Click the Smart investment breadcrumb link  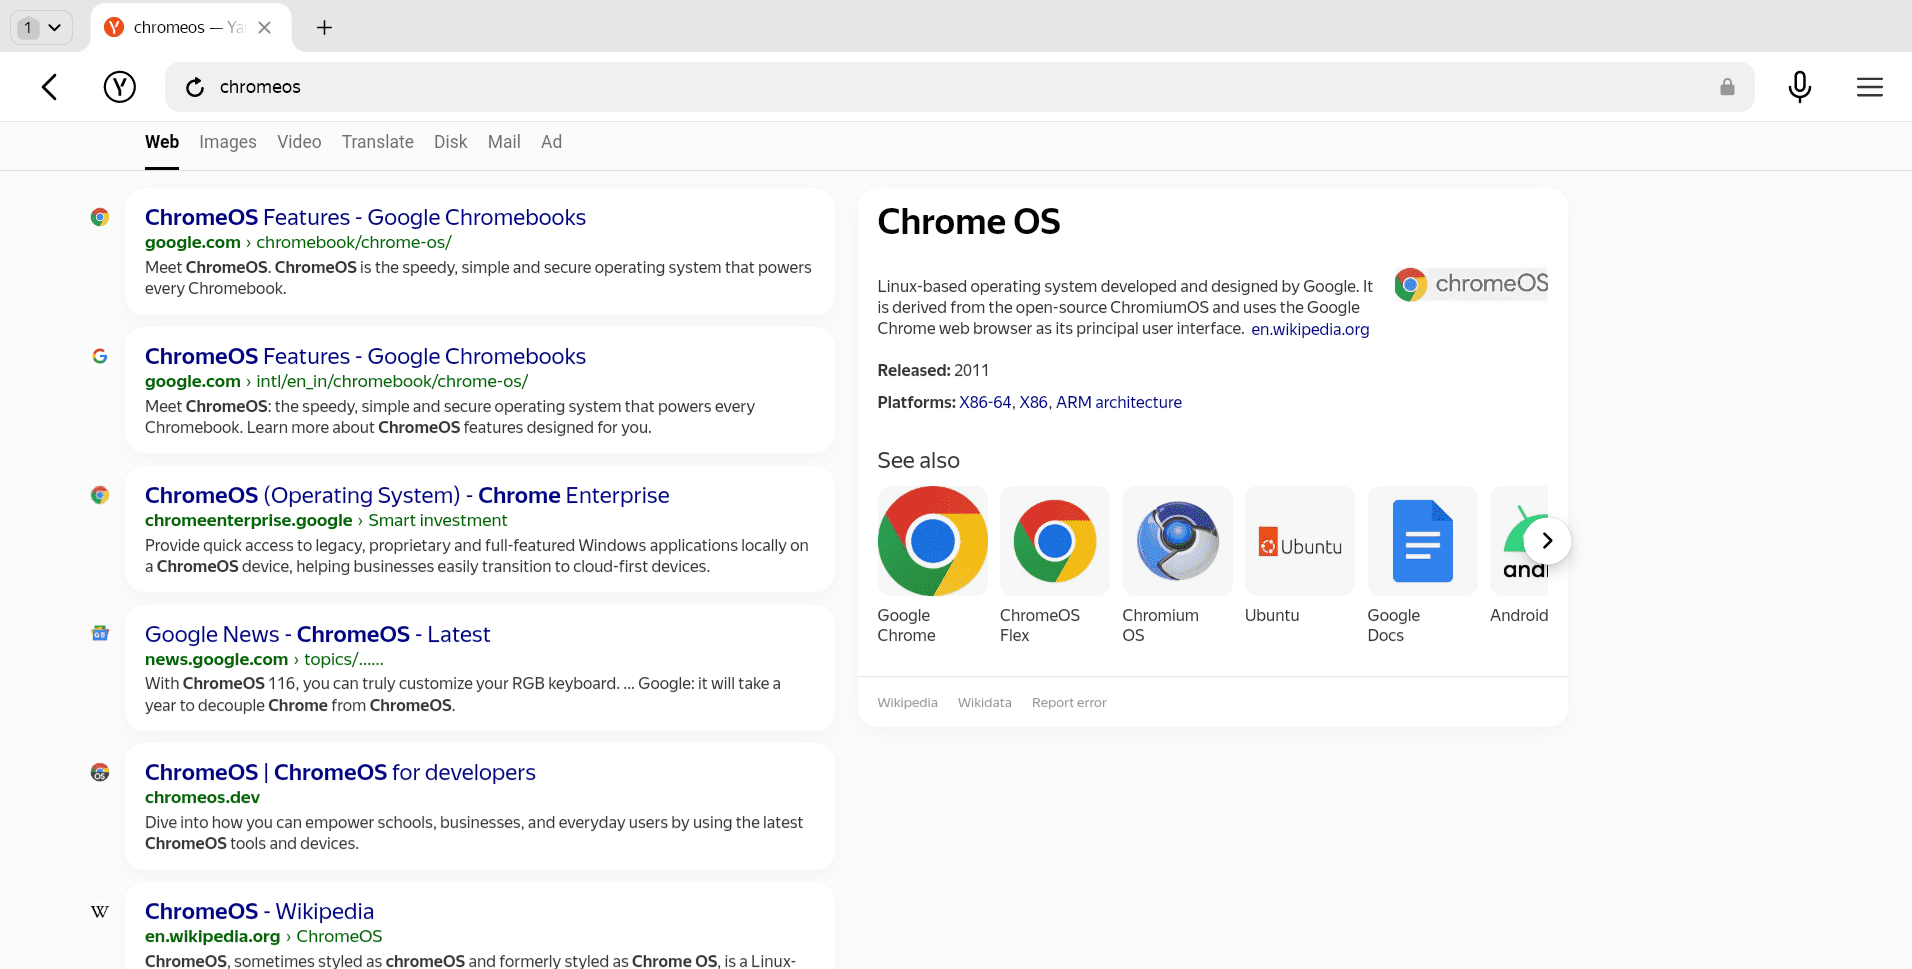click(x=438, y=520)
